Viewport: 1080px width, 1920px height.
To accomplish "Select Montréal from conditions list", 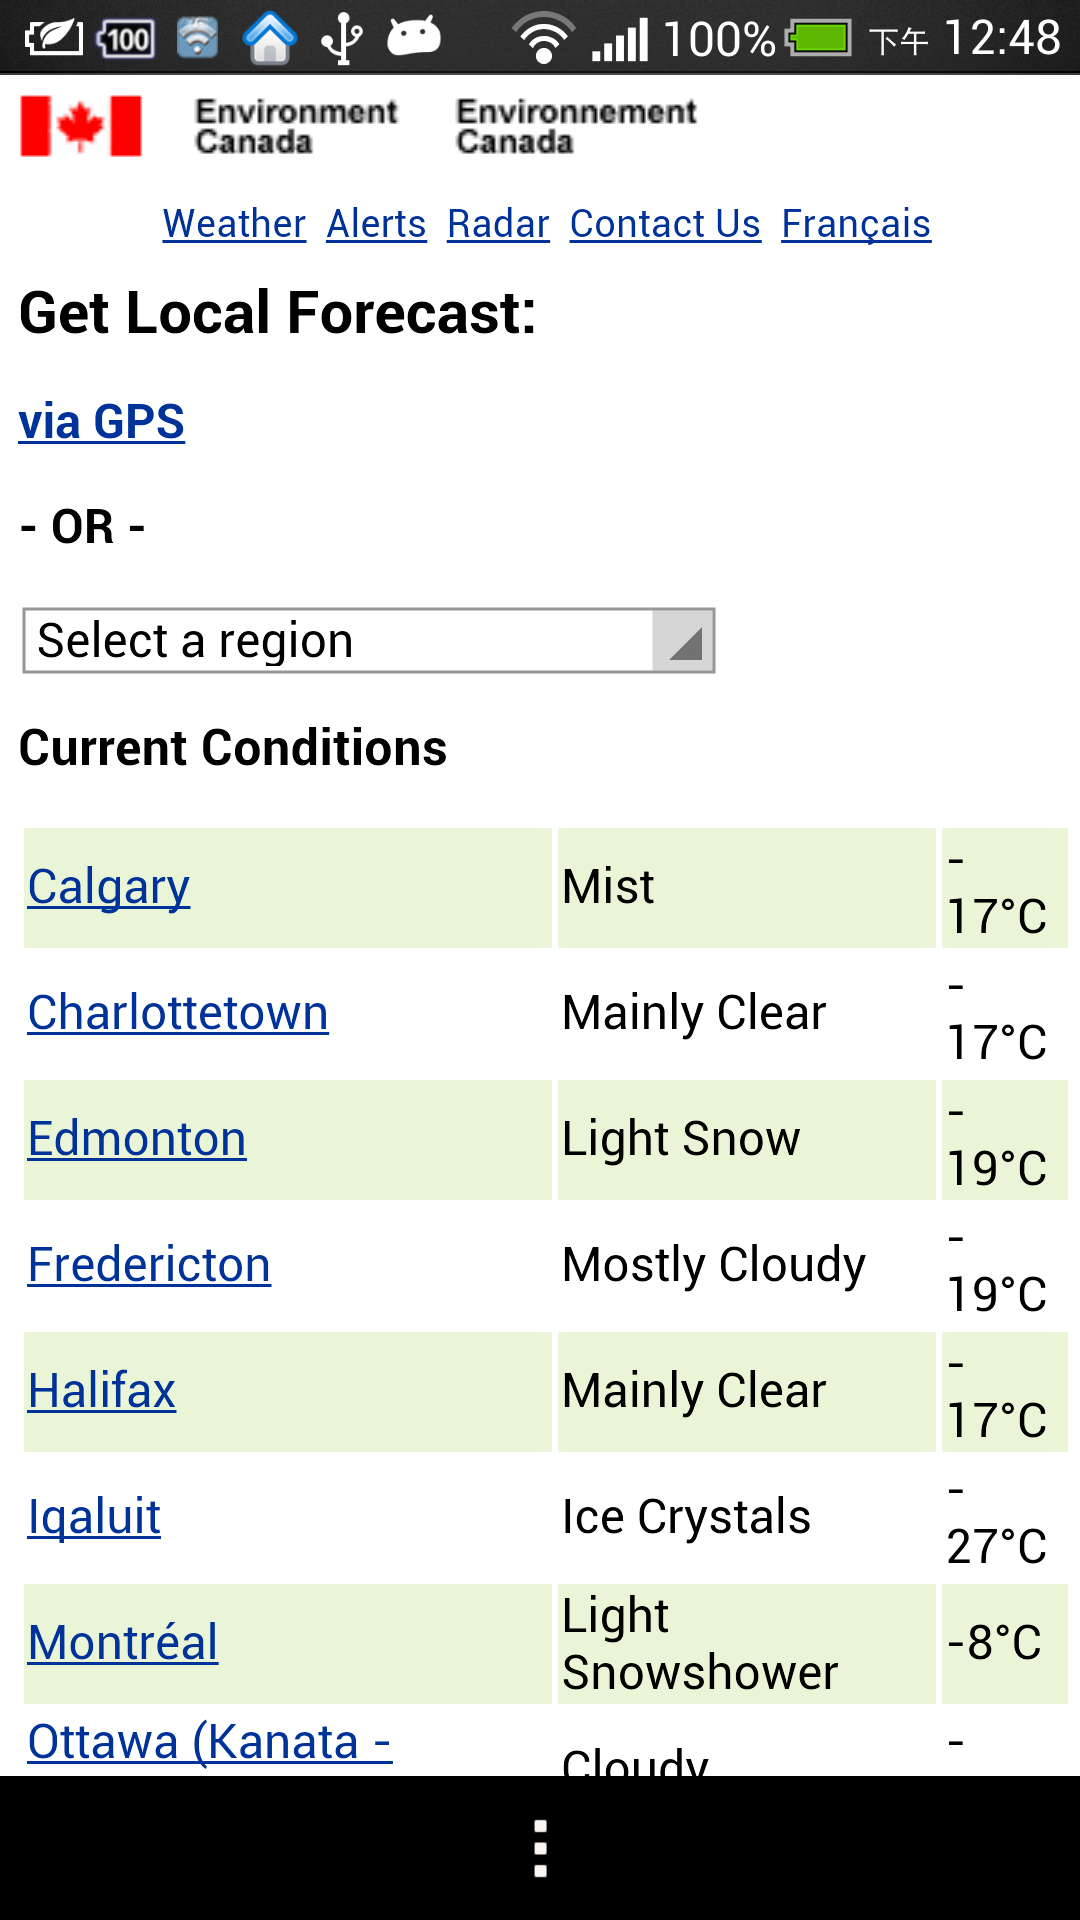I will (x=123, y=1643).
